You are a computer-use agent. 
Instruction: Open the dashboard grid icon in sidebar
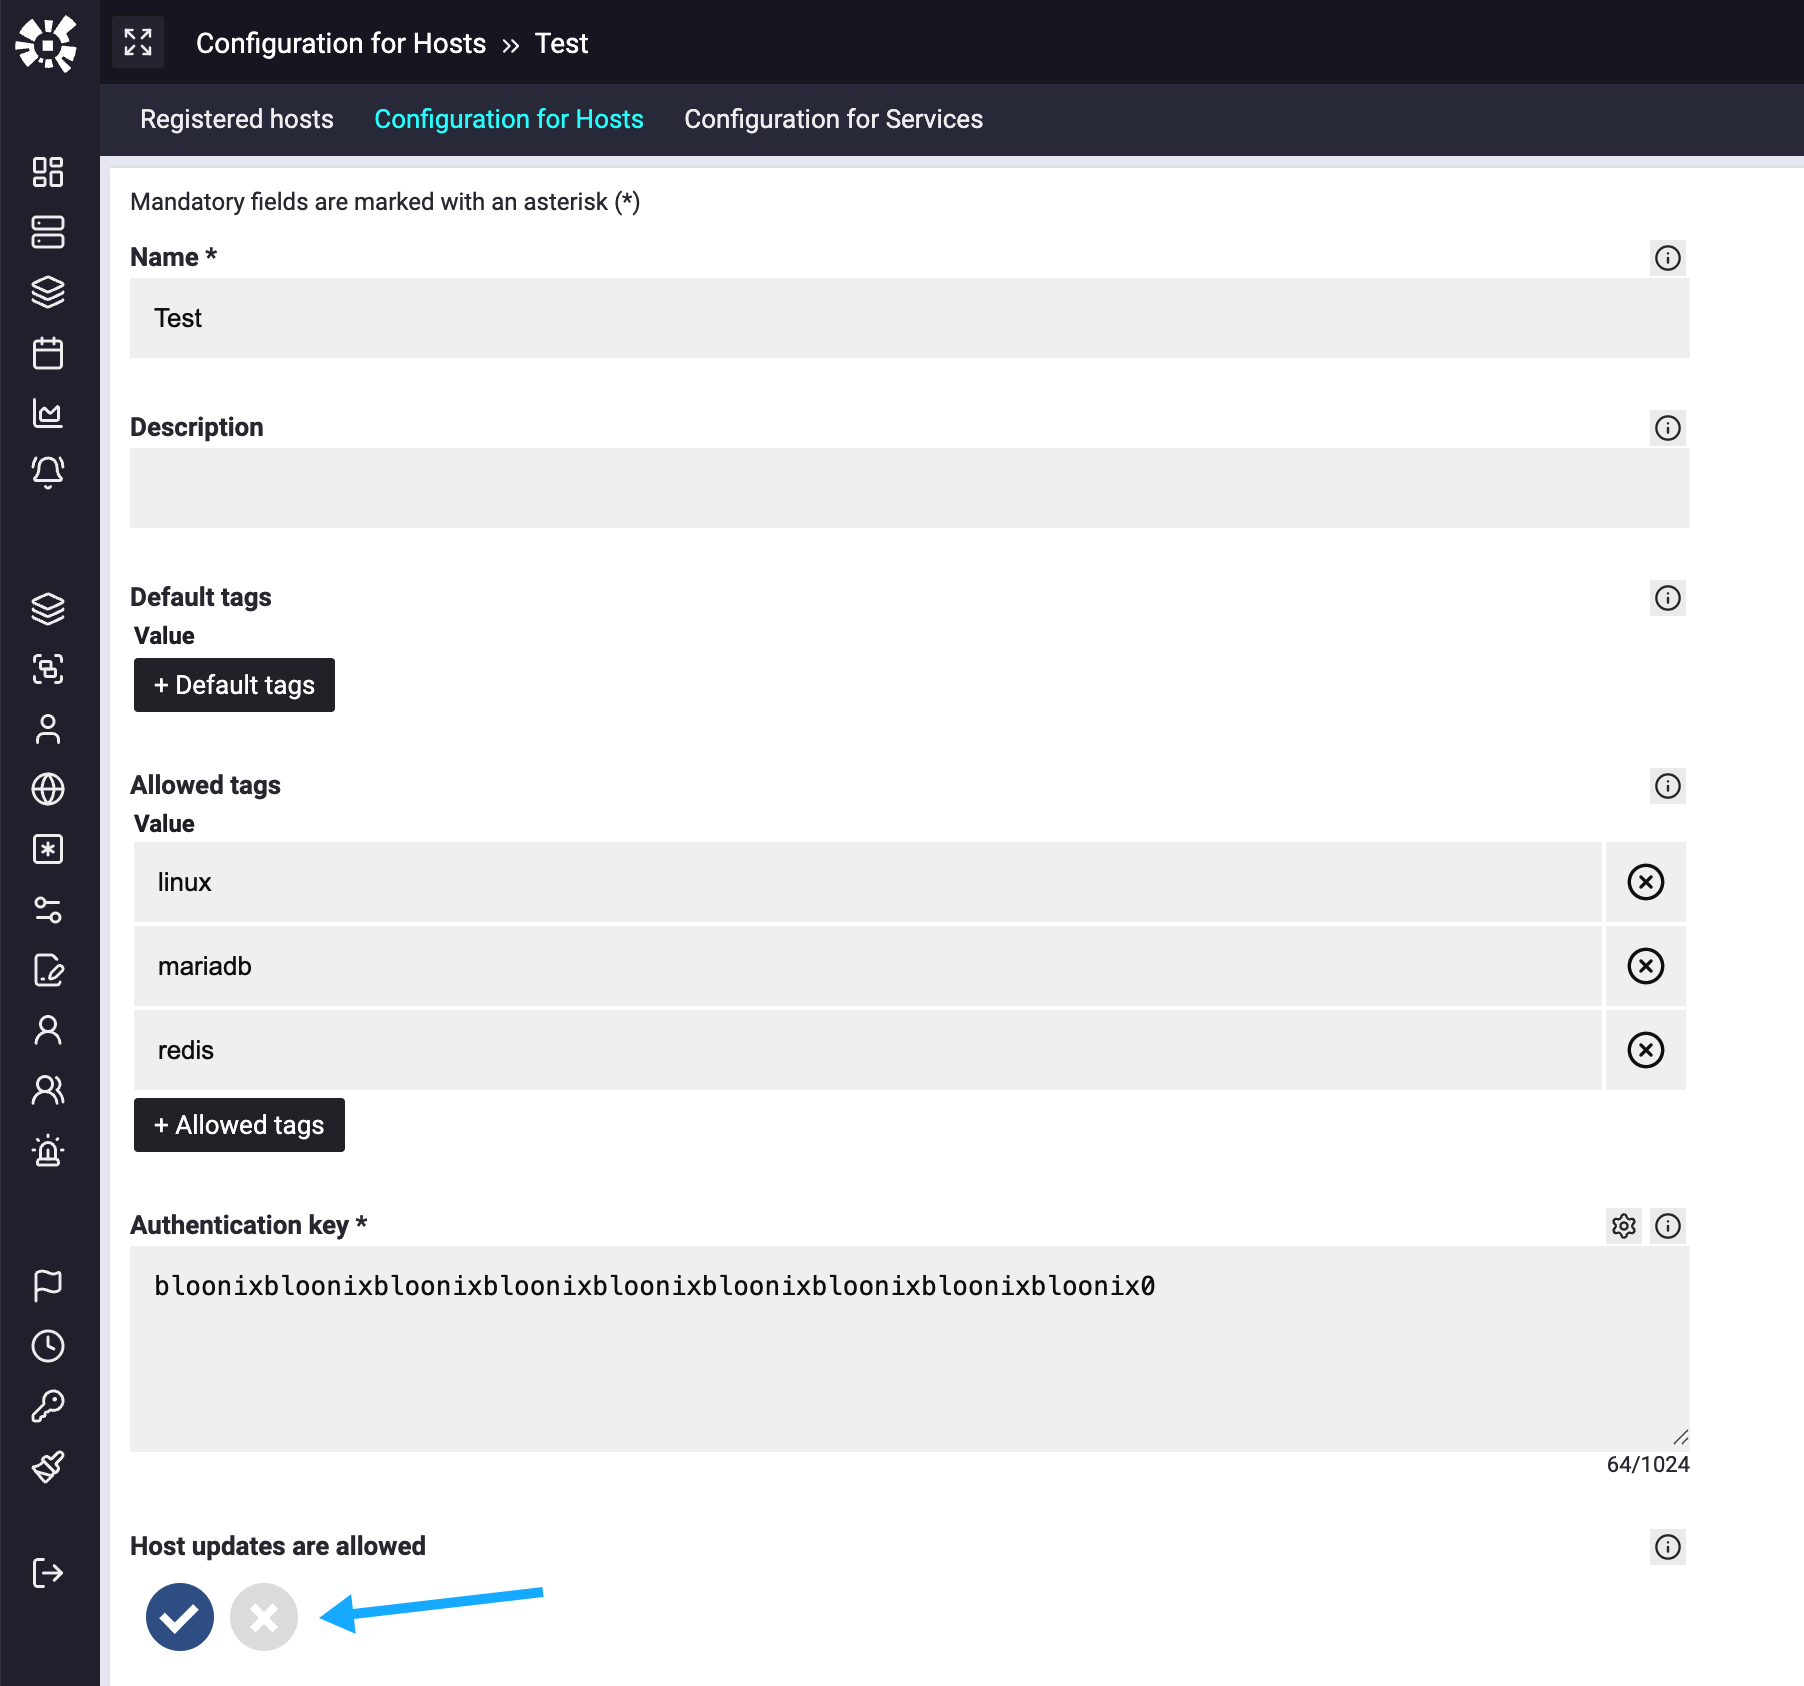coord(48,172)
